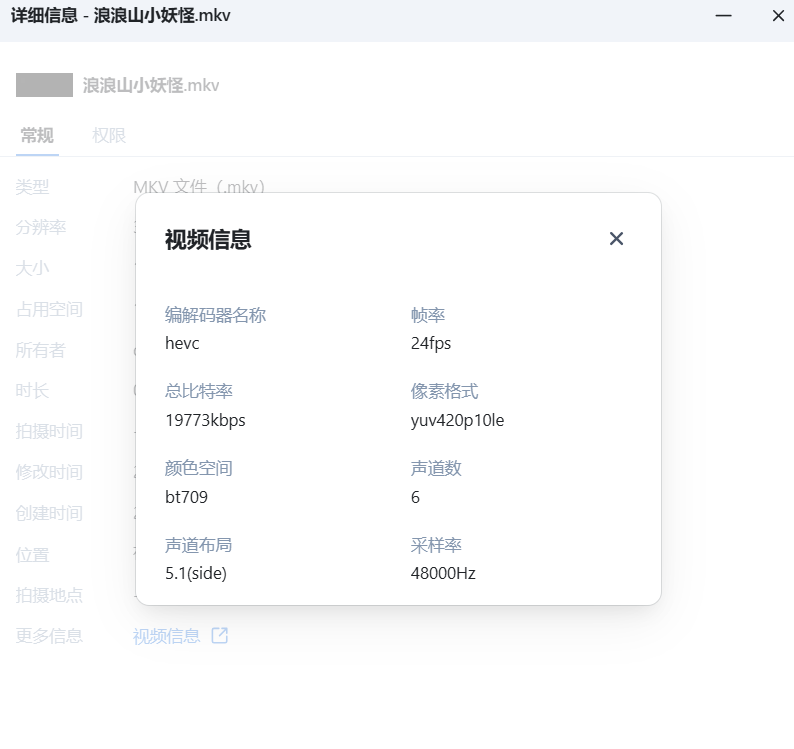Minimize the 详细信息 window

[x=723, y=16]
